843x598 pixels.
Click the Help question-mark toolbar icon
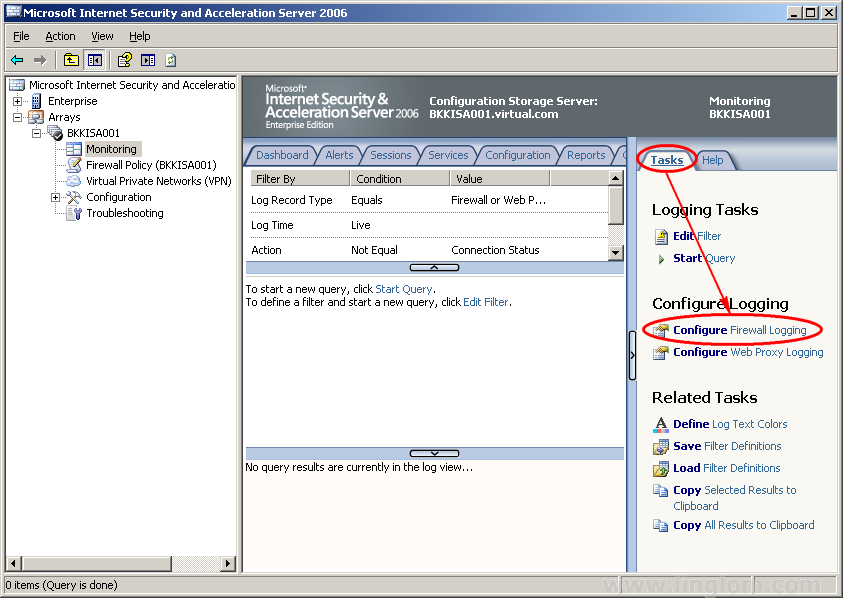[x=125, y=60]
